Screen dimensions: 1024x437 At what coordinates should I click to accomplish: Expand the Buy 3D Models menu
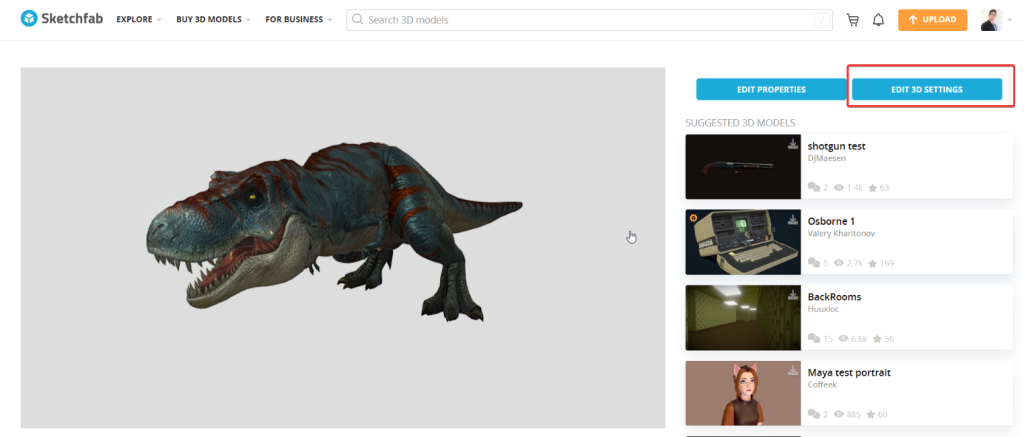(214, 20)
